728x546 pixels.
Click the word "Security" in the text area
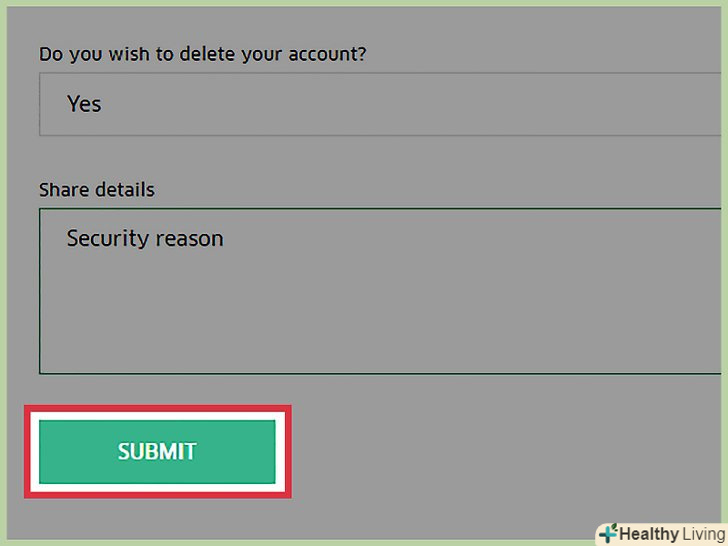(105, 238)
